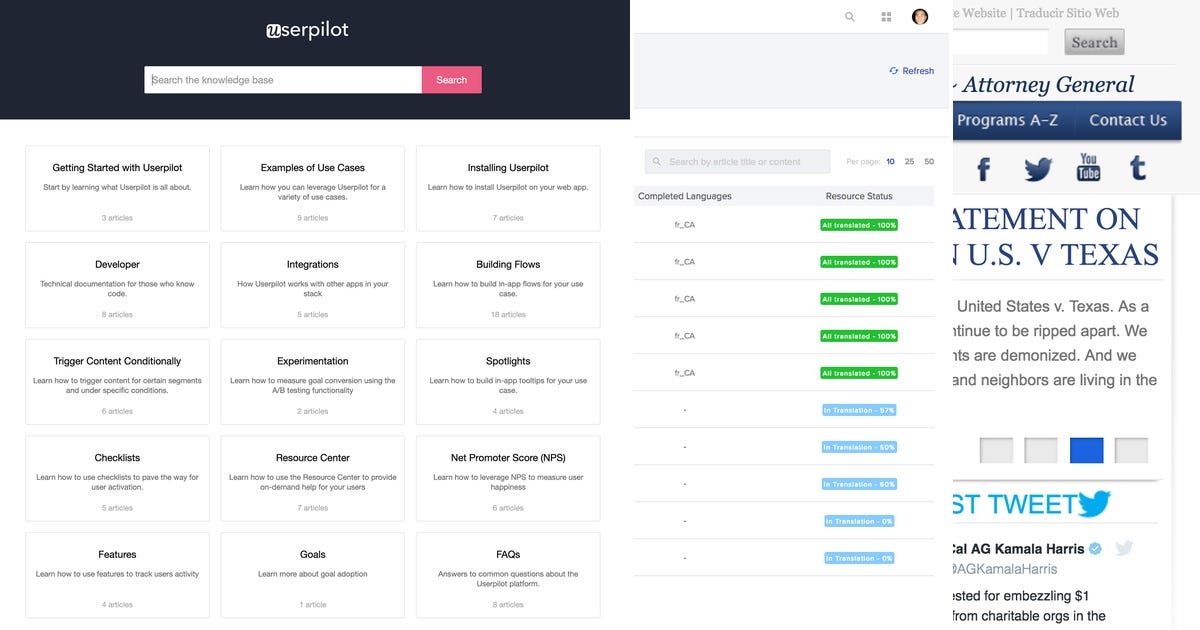Click the In Translation - 60% badge
This screenshot has width=1200, height=630.
coord(859,484)
